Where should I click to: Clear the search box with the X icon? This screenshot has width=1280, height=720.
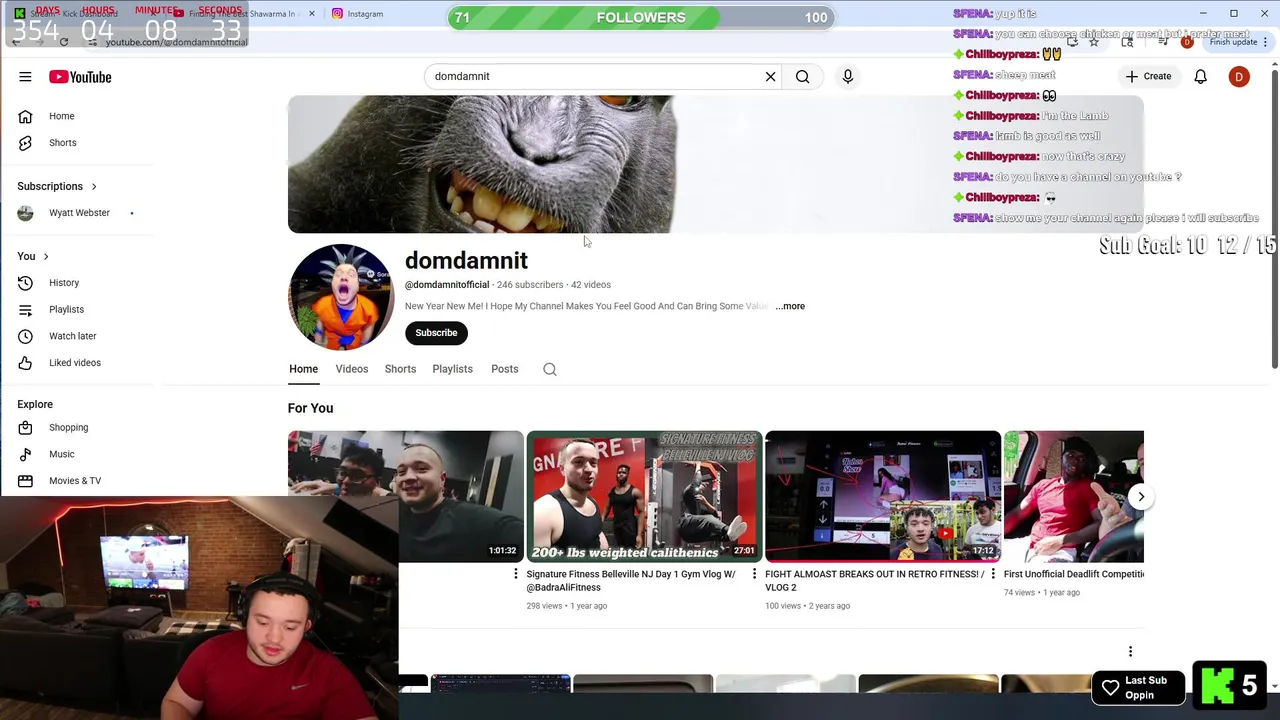pos(770,76)
